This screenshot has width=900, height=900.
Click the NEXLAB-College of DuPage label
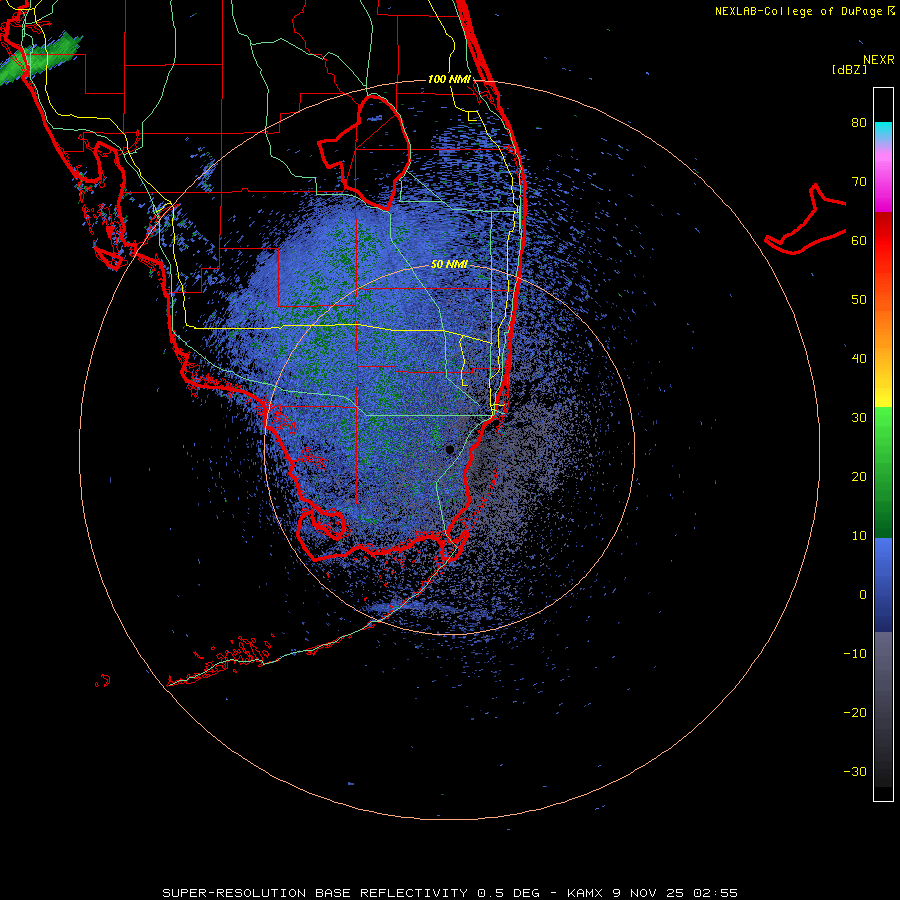click(804, 11)
